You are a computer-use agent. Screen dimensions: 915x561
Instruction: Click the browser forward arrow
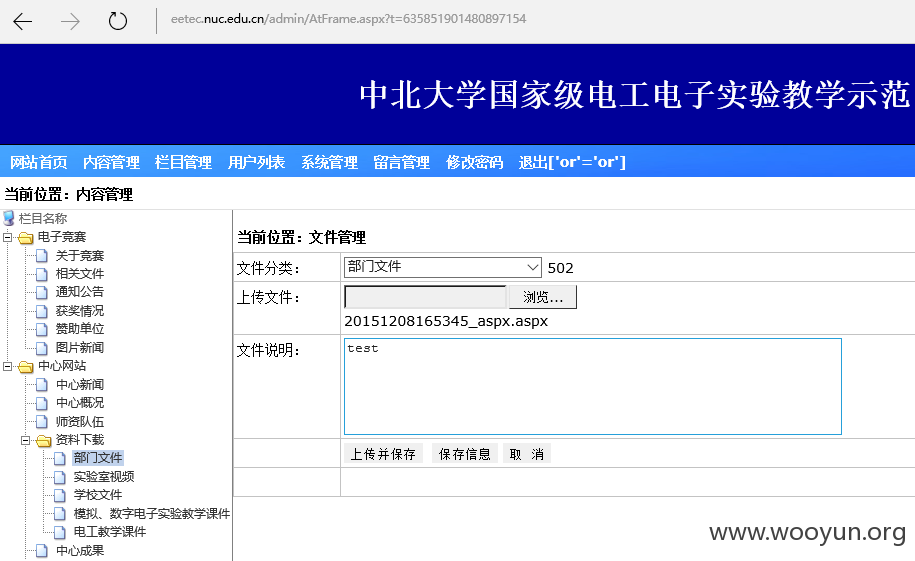pos(71,22)
